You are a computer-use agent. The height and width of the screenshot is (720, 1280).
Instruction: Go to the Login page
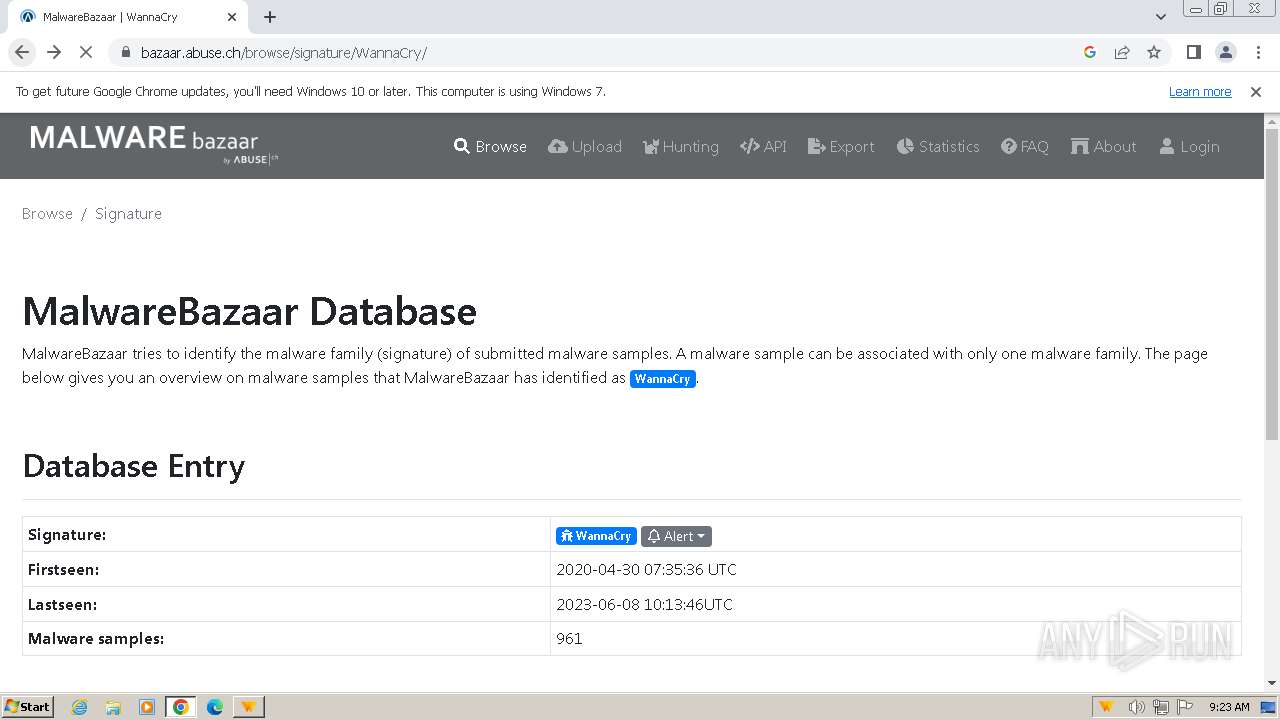[x=1189, y=146]
